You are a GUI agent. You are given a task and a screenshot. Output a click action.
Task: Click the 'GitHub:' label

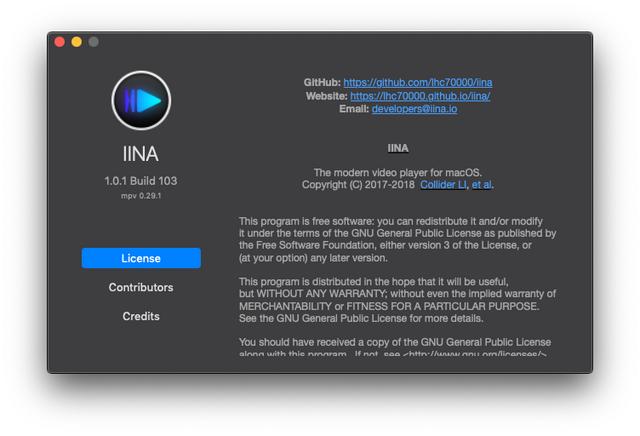tap(322, 82)
